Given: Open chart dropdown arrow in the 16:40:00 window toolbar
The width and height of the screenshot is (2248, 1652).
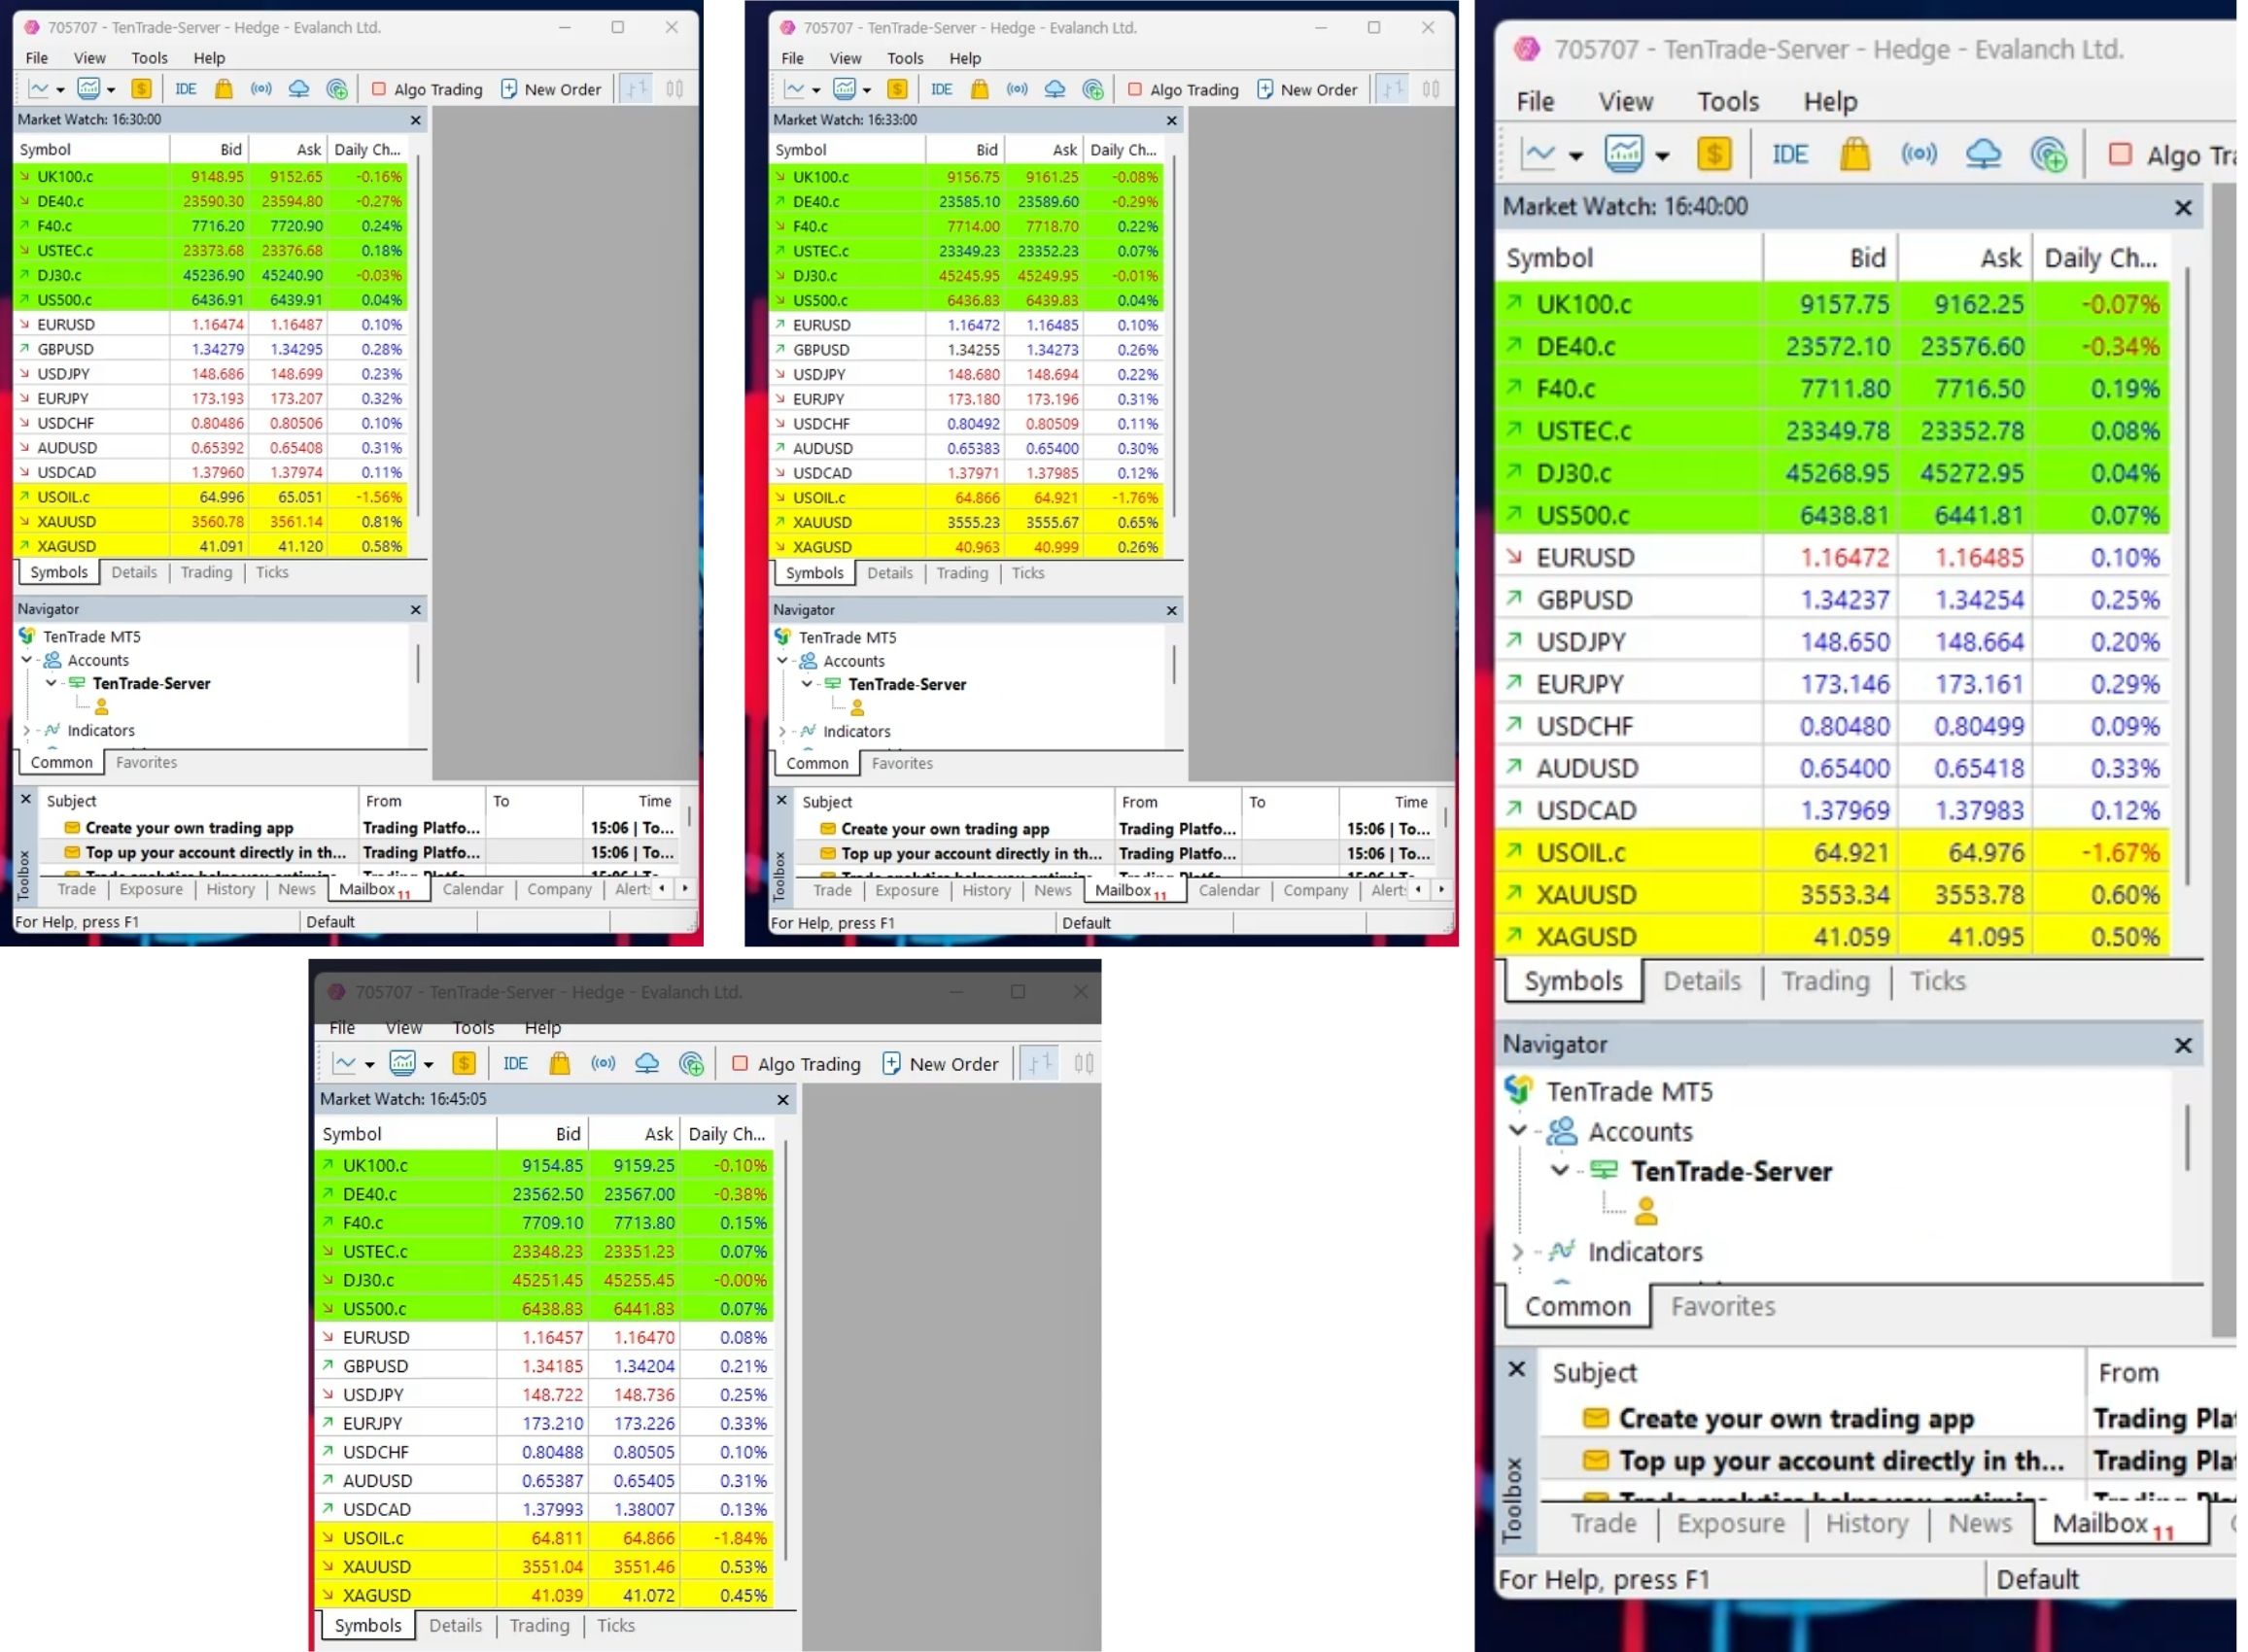Looking at the screenshot, I should click(1576, 156).
